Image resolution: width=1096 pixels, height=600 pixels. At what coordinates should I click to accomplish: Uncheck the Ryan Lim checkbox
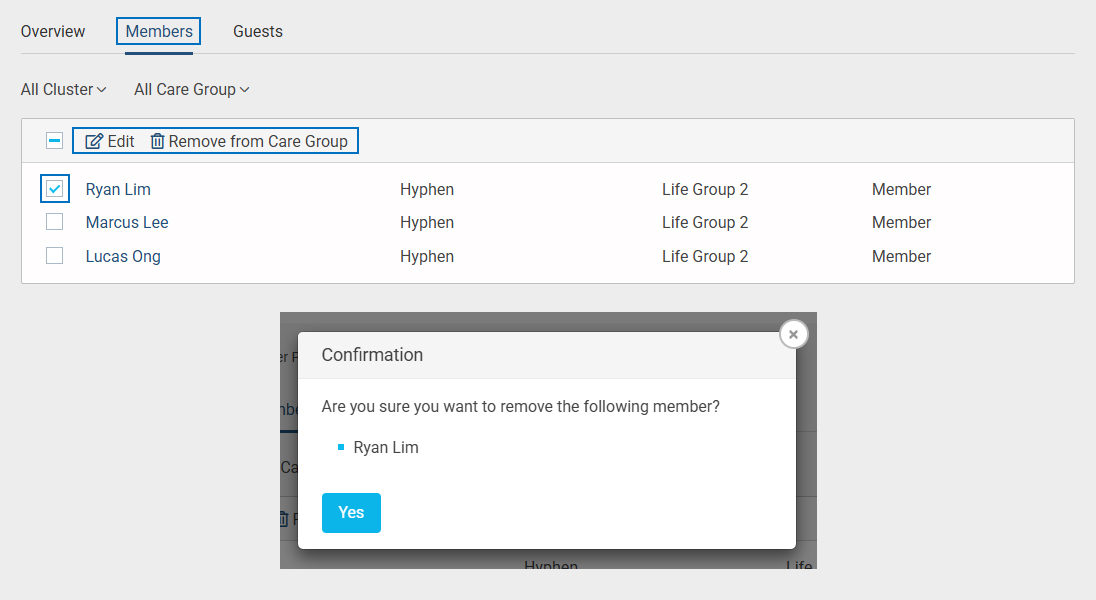coord(55,189)
